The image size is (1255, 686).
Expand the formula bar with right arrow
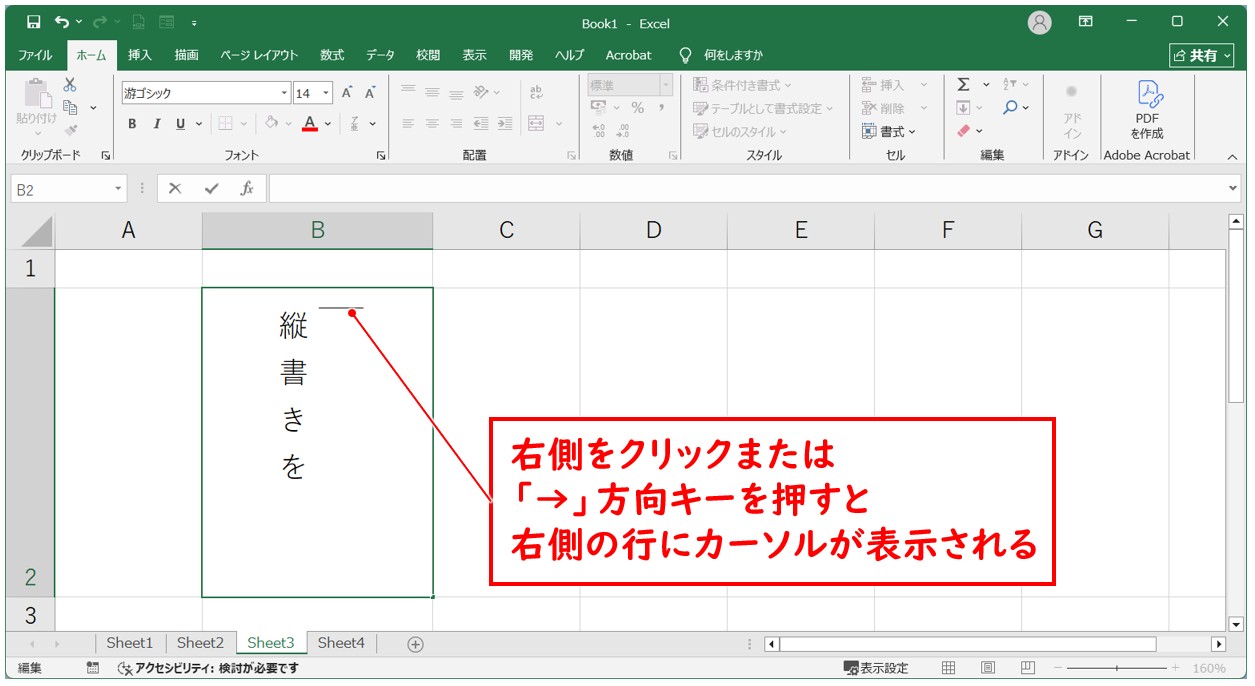point(1232,189)
